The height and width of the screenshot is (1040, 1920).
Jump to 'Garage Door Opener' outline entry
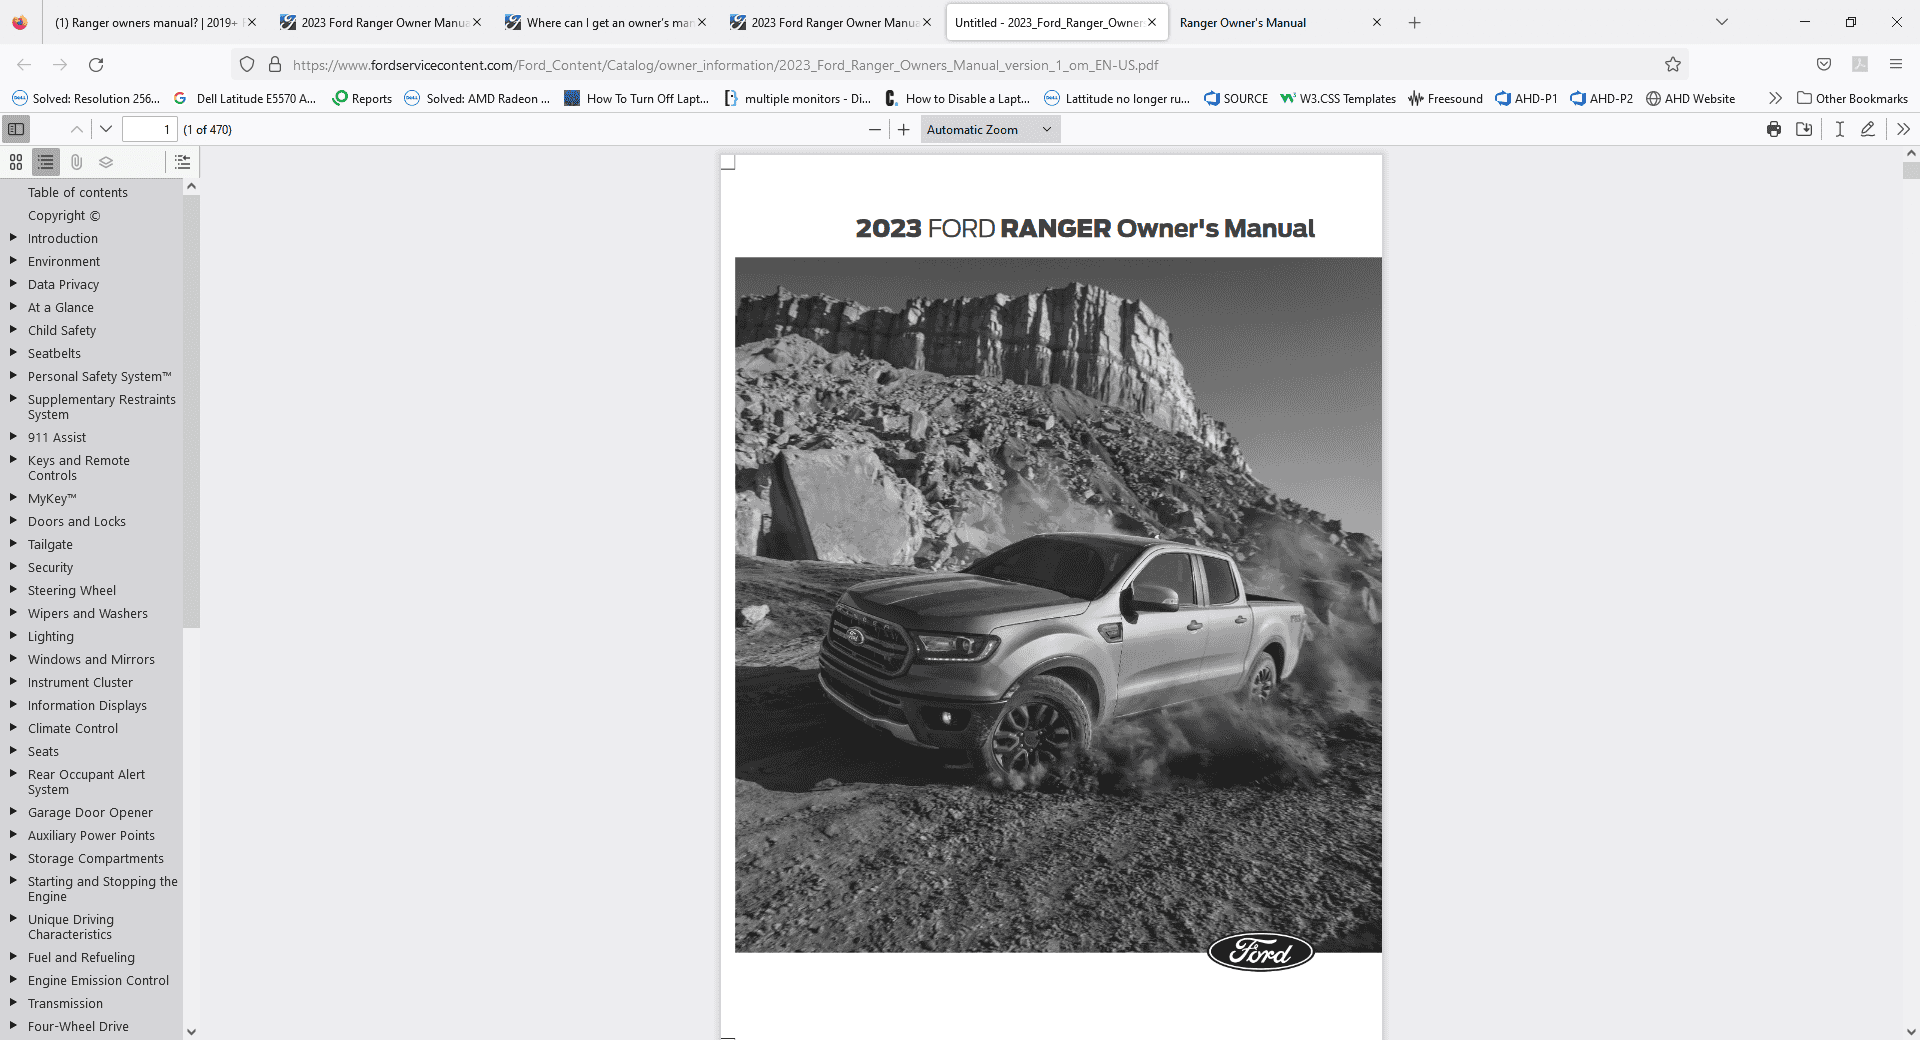pyautogui.click(x=90, y=812)
